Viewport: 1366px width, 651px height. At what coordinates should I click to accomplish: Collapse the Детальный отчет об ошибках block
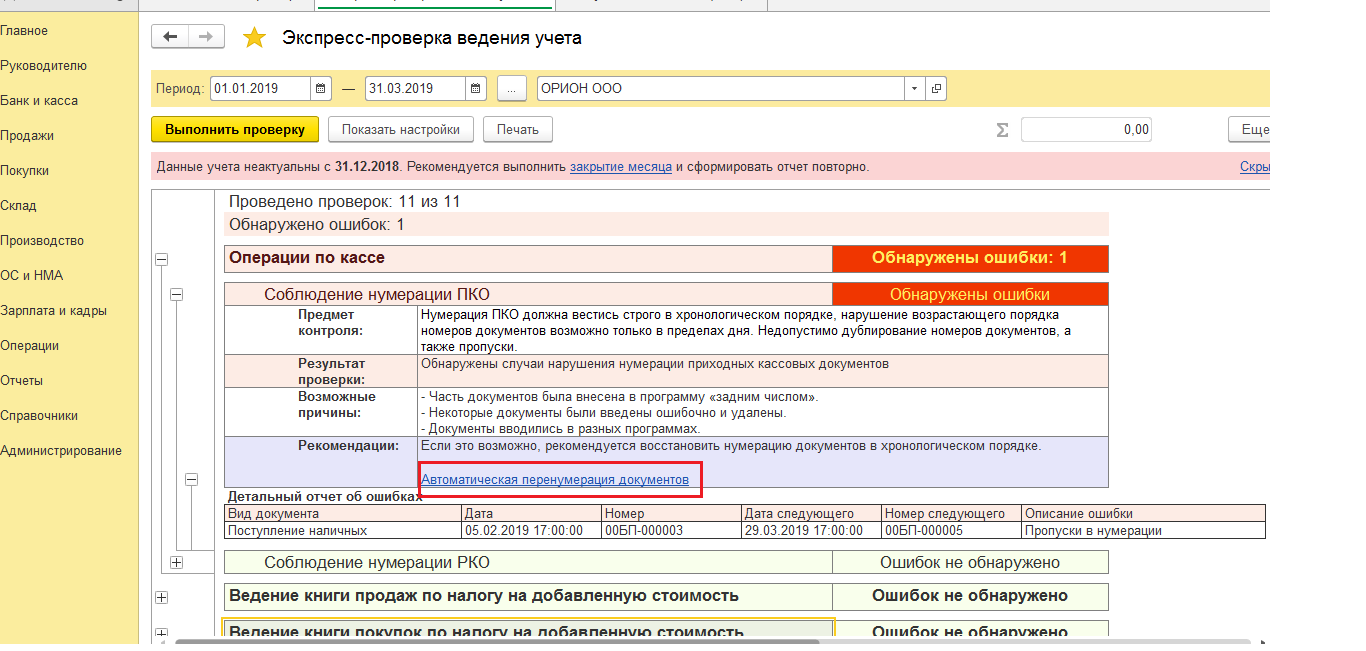click(x=192, y=480)
